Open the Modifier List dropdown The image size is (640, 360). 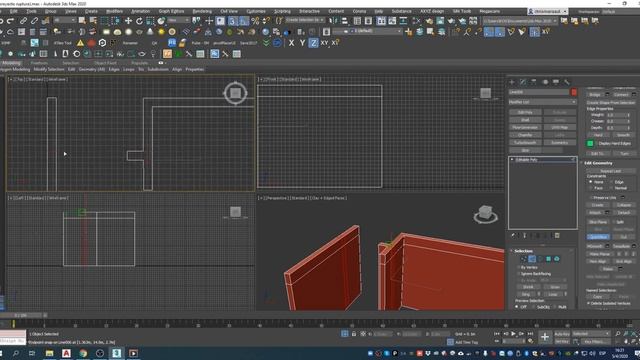click(542, 102)
